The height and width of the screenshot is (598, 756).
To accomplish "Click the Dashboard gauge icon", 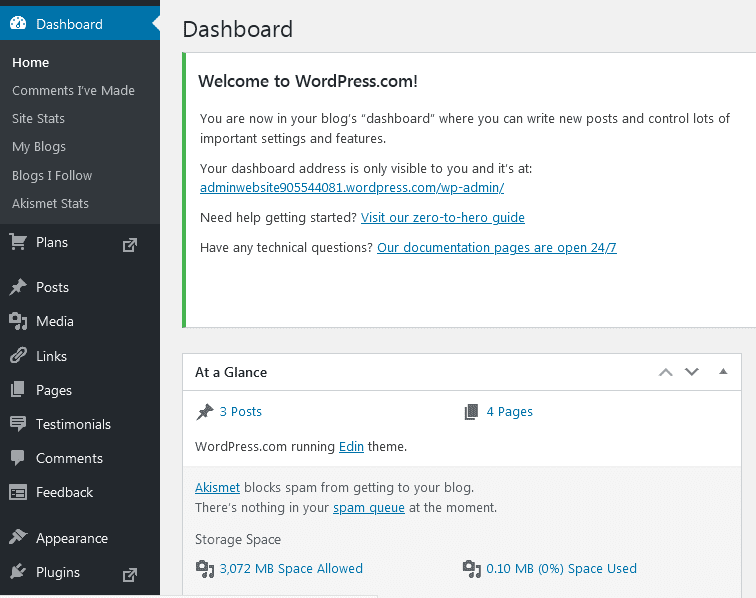I will pyautogui.click(x=18, y=24).
